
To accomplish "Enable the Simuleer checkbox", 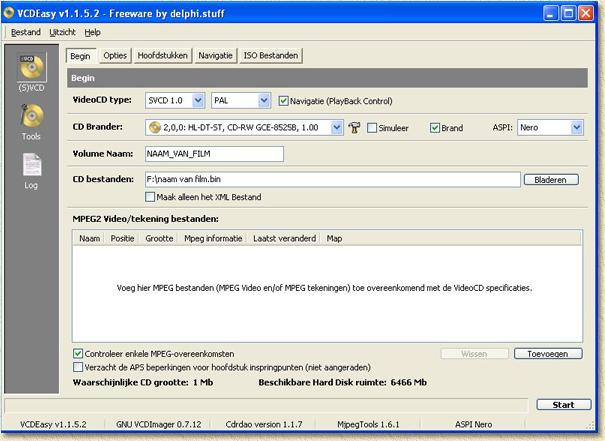I will point(372,128).
